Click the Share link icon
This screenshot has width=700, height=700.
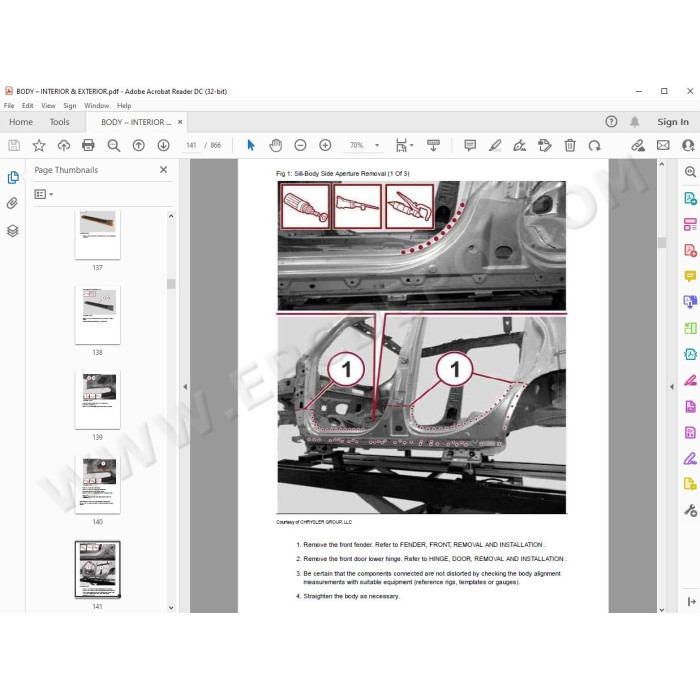[x=638, y=145]
